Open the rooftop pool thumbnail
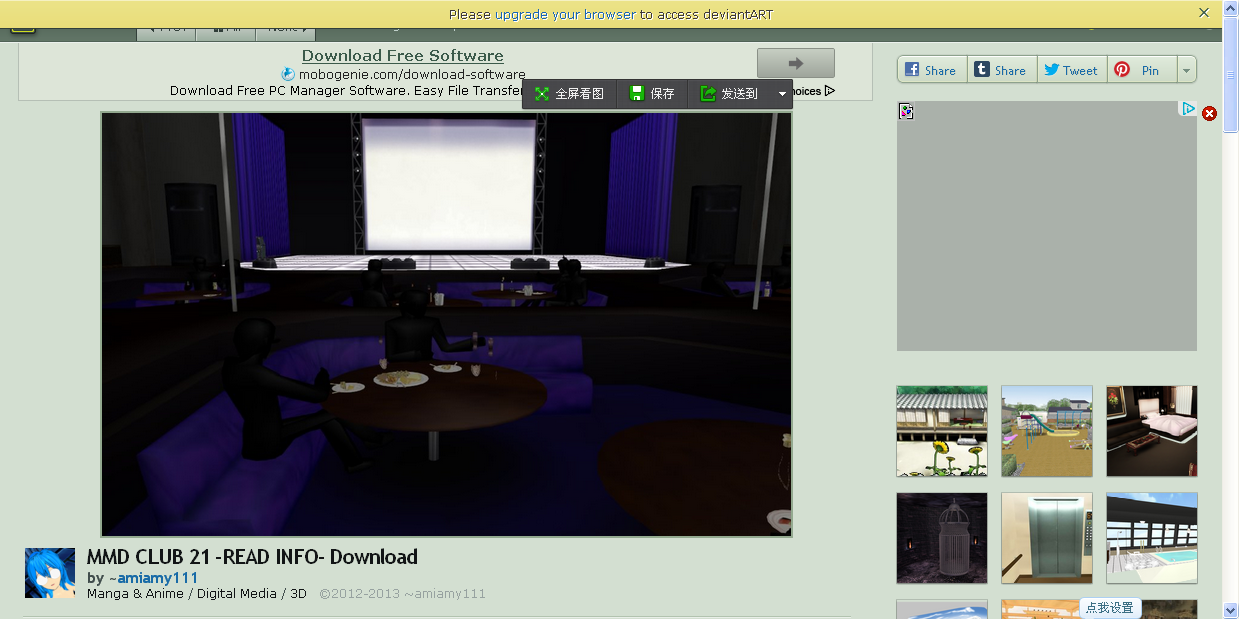1239x619 pixels. point(1152,538)
